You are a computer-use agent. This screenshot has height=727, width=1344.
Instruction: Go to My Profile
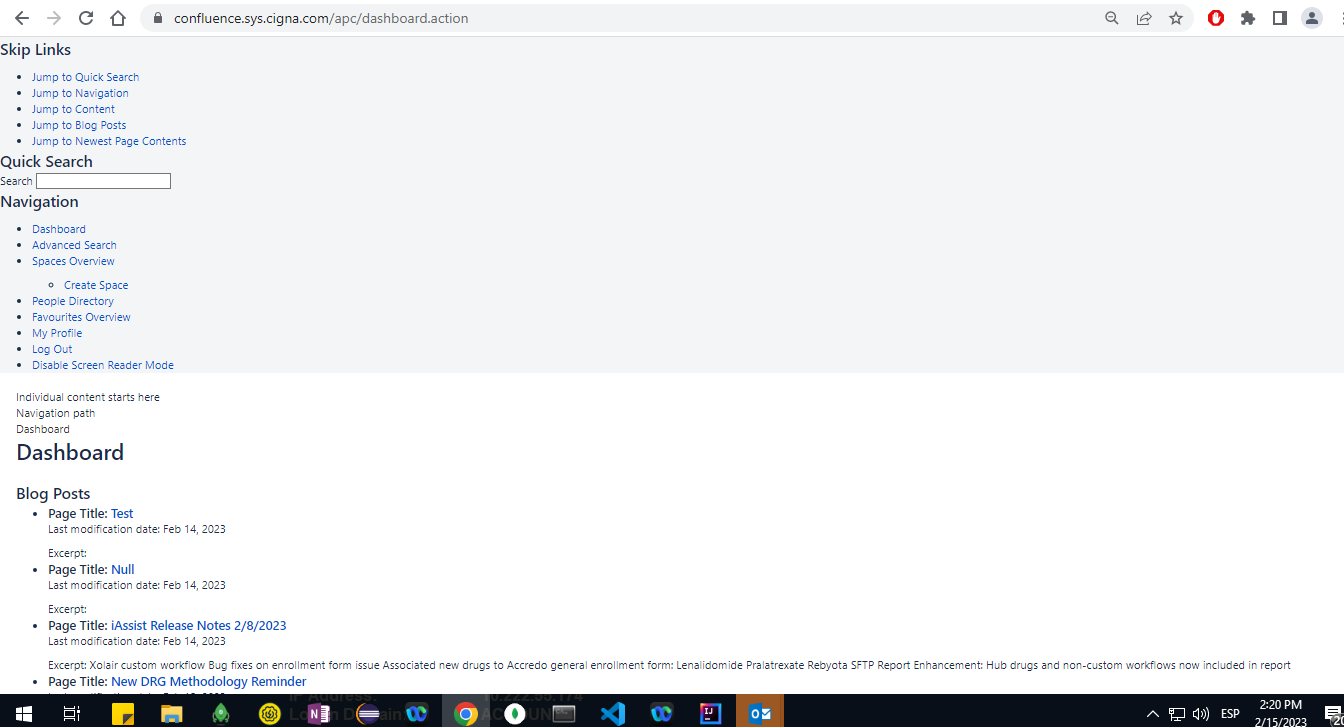pyautogui.click(x=57, y=333)
